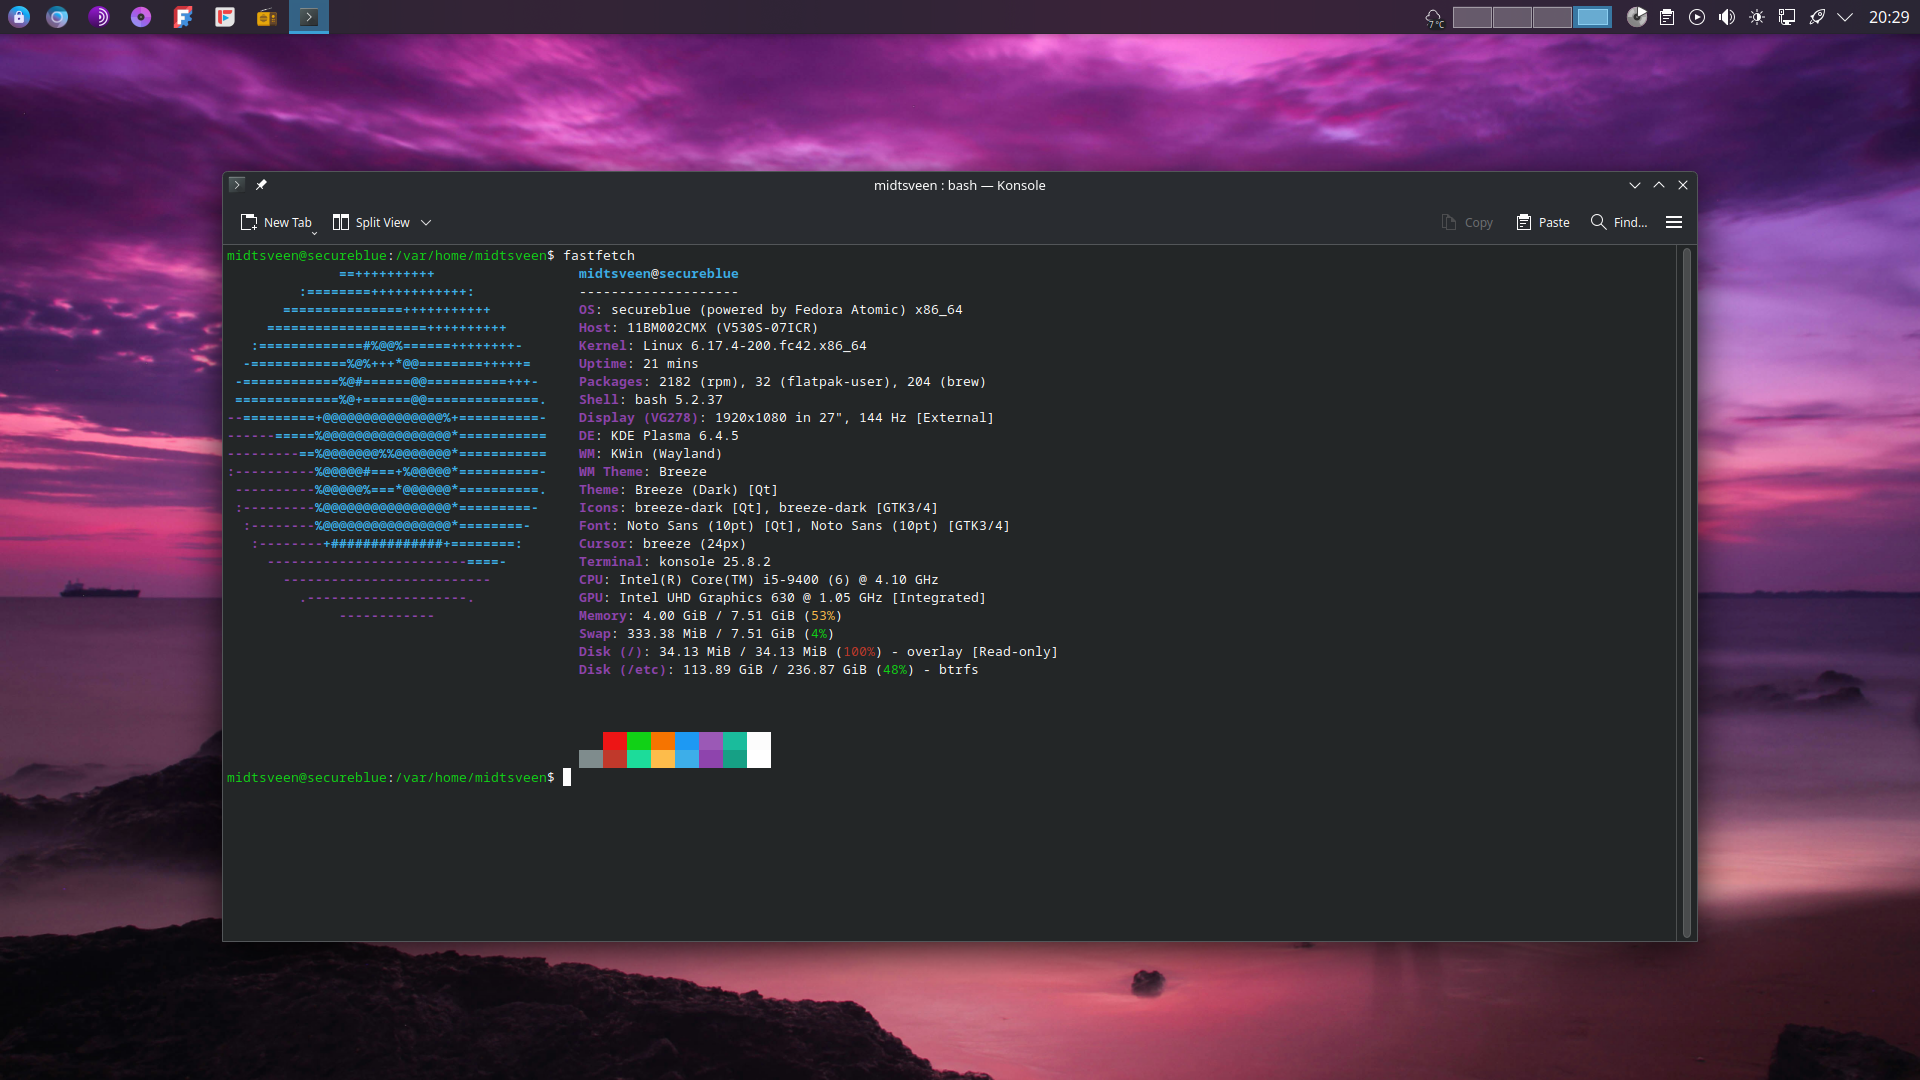Open the clipboard tray icon
This screenshot has width=1920, height=1080.
1667,17
